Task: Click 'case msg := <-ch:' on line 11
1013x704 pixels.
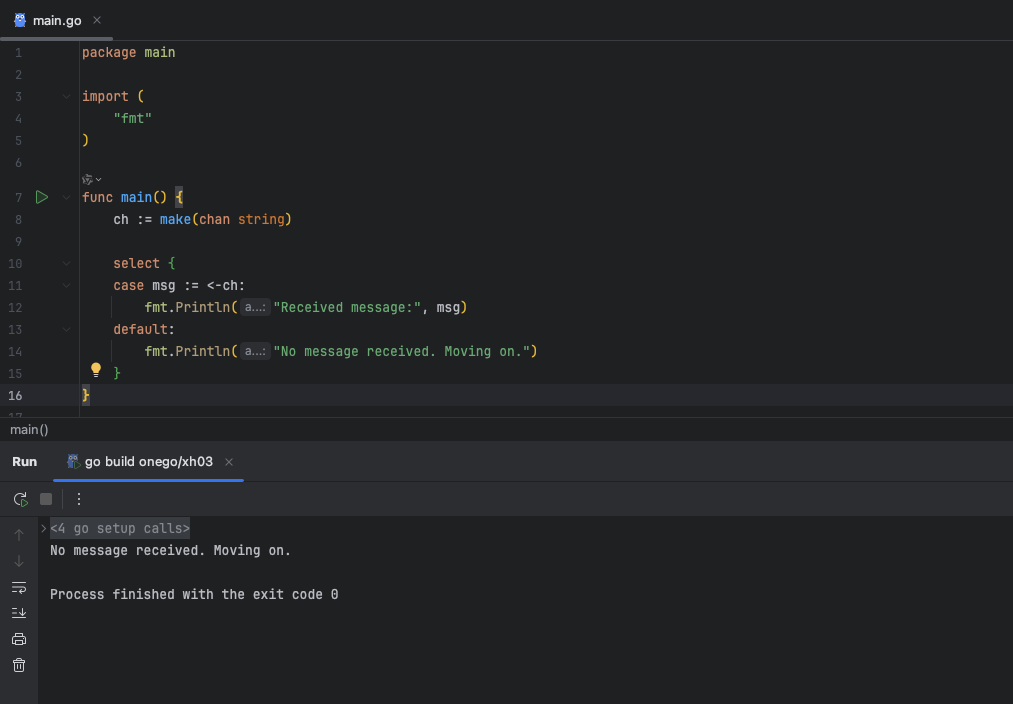Action: 179,285
